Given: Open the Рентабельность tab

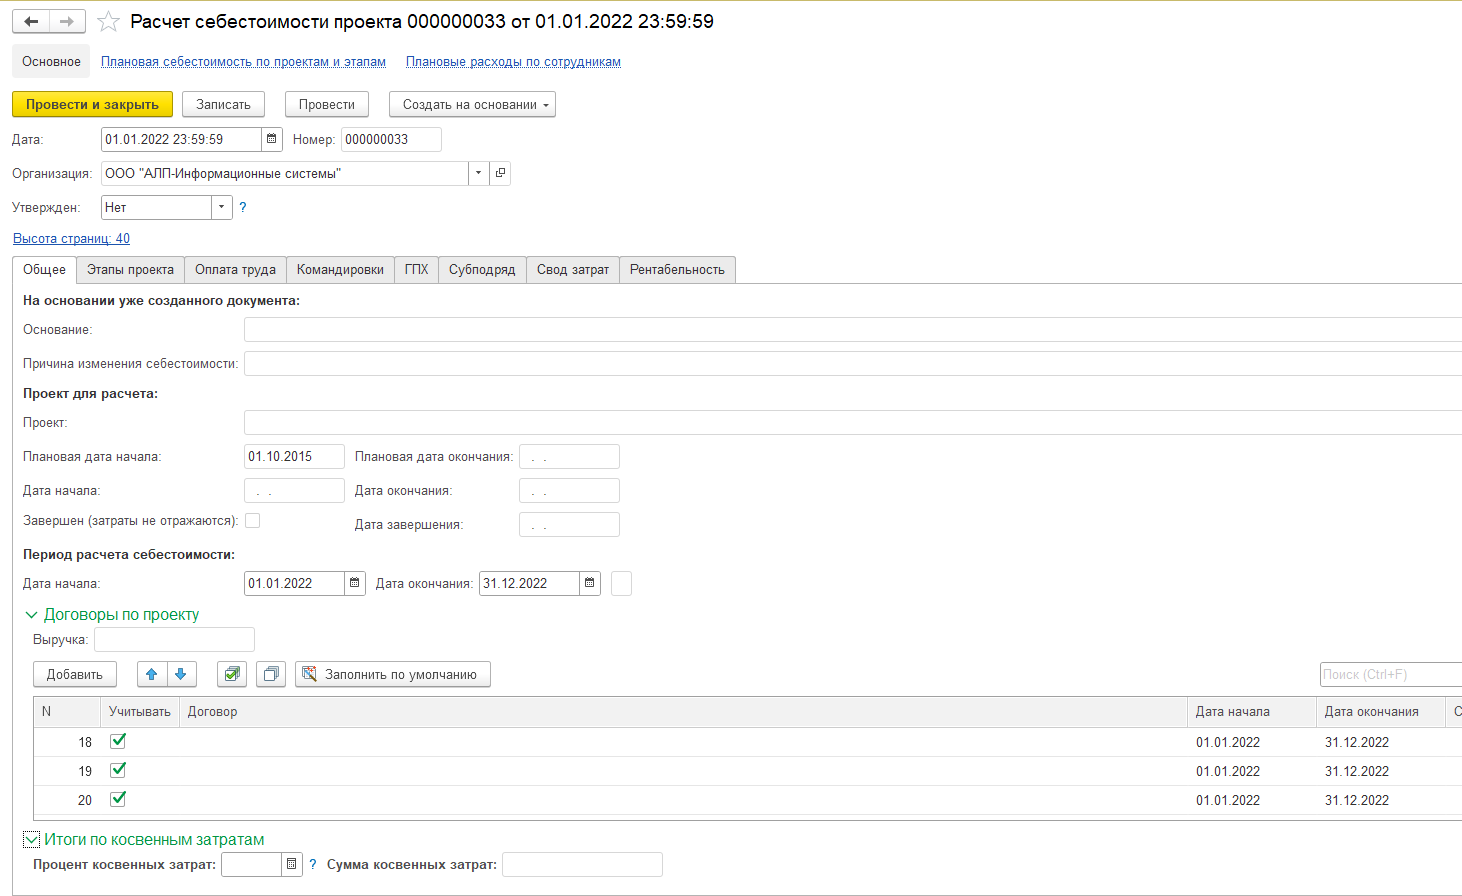Looking at the screenshot, I should coord(677,270).
